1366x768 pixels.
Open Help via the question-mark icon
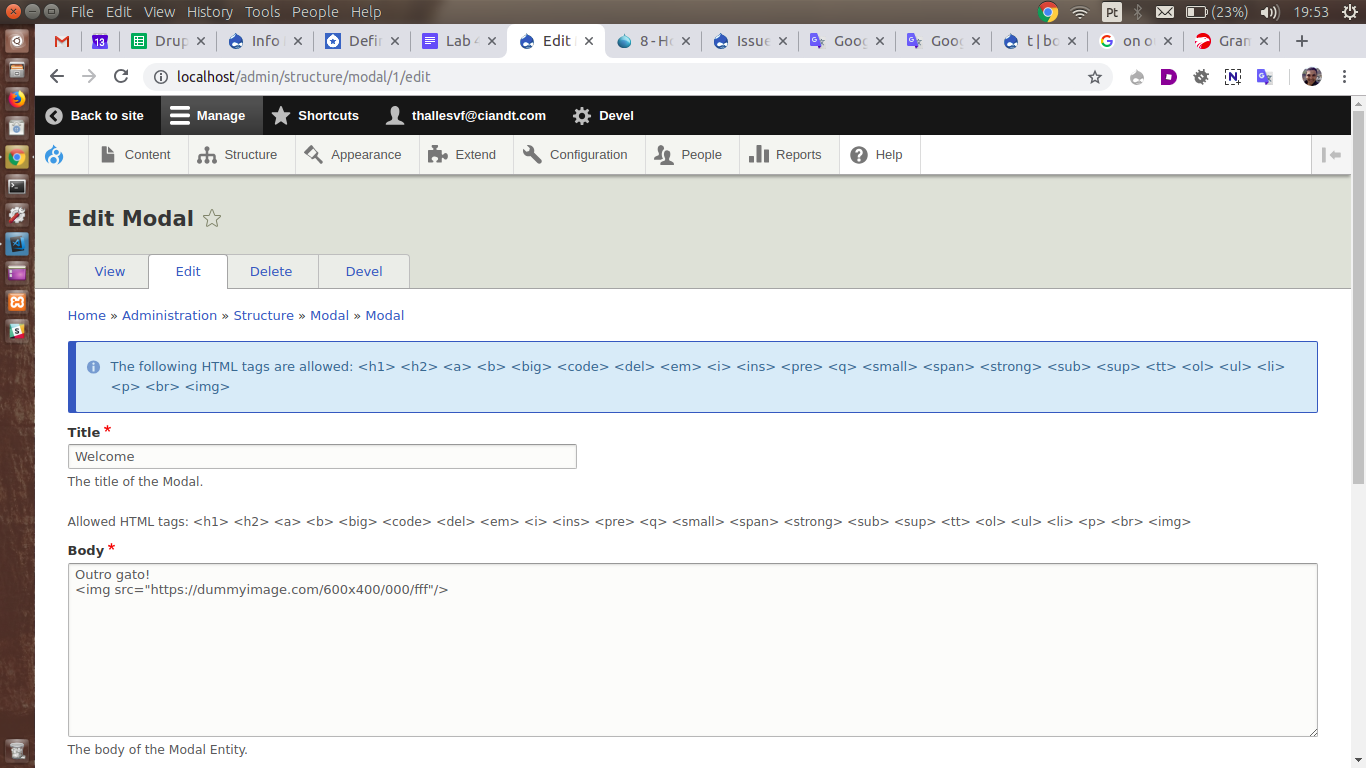(857, 154)
